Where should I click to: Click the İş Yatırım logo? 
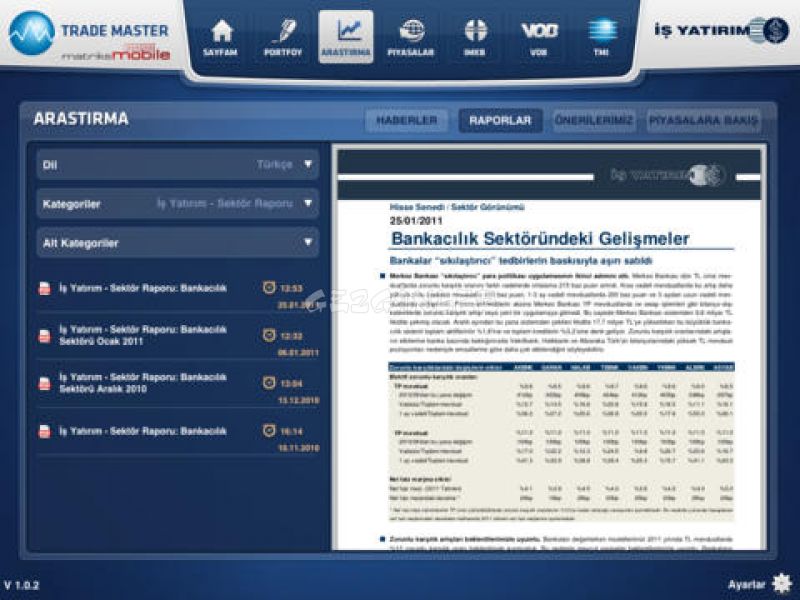pyautogui.click(x=722, y=30)
